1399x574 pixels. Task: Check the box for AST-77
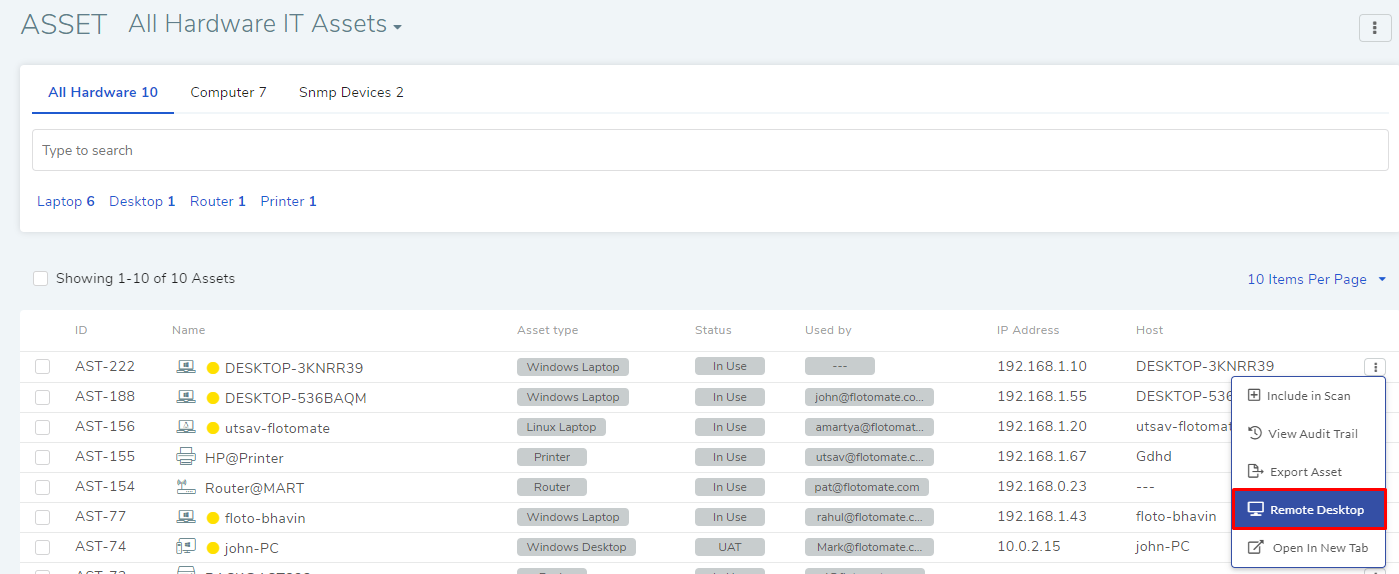[x=42, y=517]
